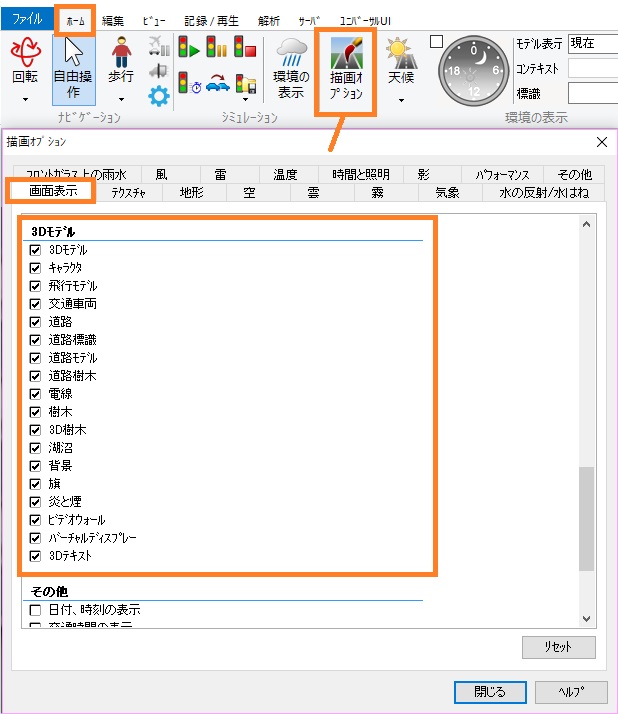Disable 道路モデル checkbox
Image resolution: width=618 pixels, height=714 pixels.
[35, 358]
